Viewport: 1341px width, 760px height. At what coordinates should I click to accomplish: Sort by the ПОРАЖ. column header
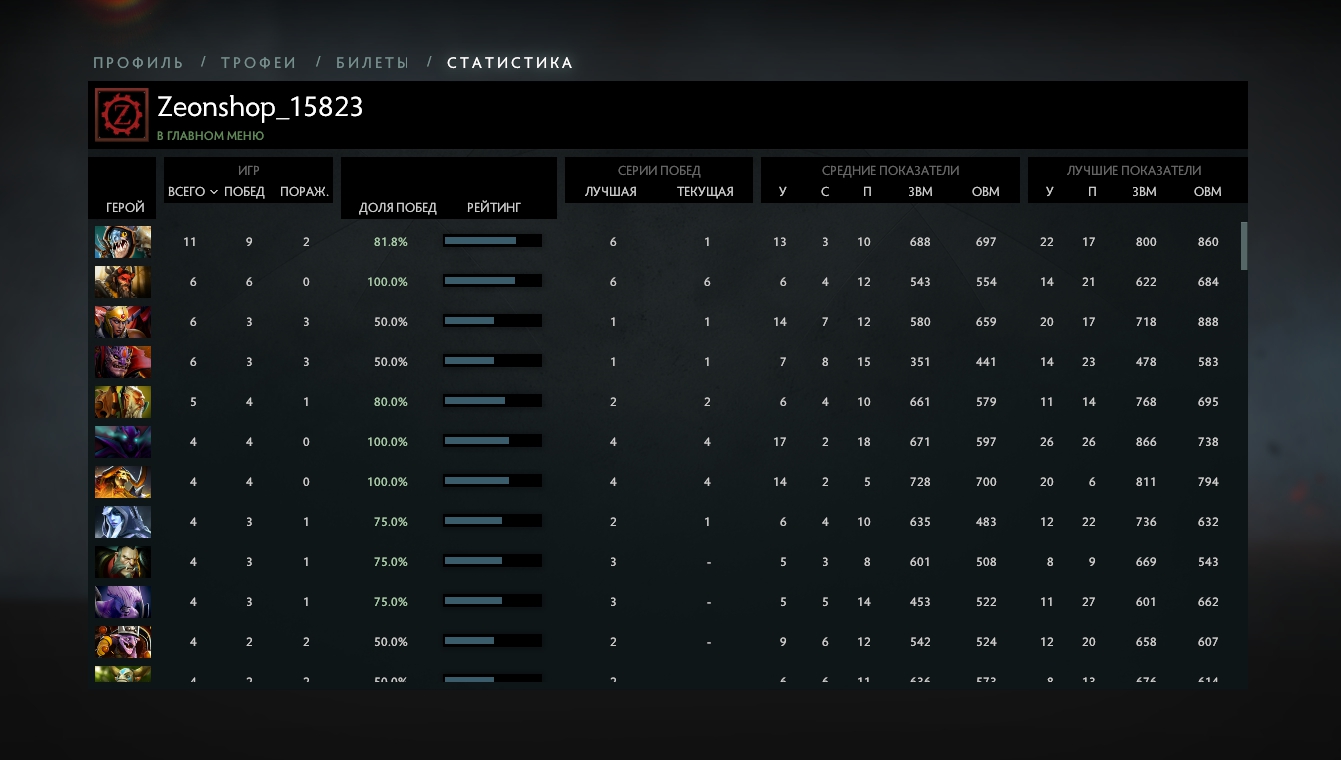[x=305, y=192]
